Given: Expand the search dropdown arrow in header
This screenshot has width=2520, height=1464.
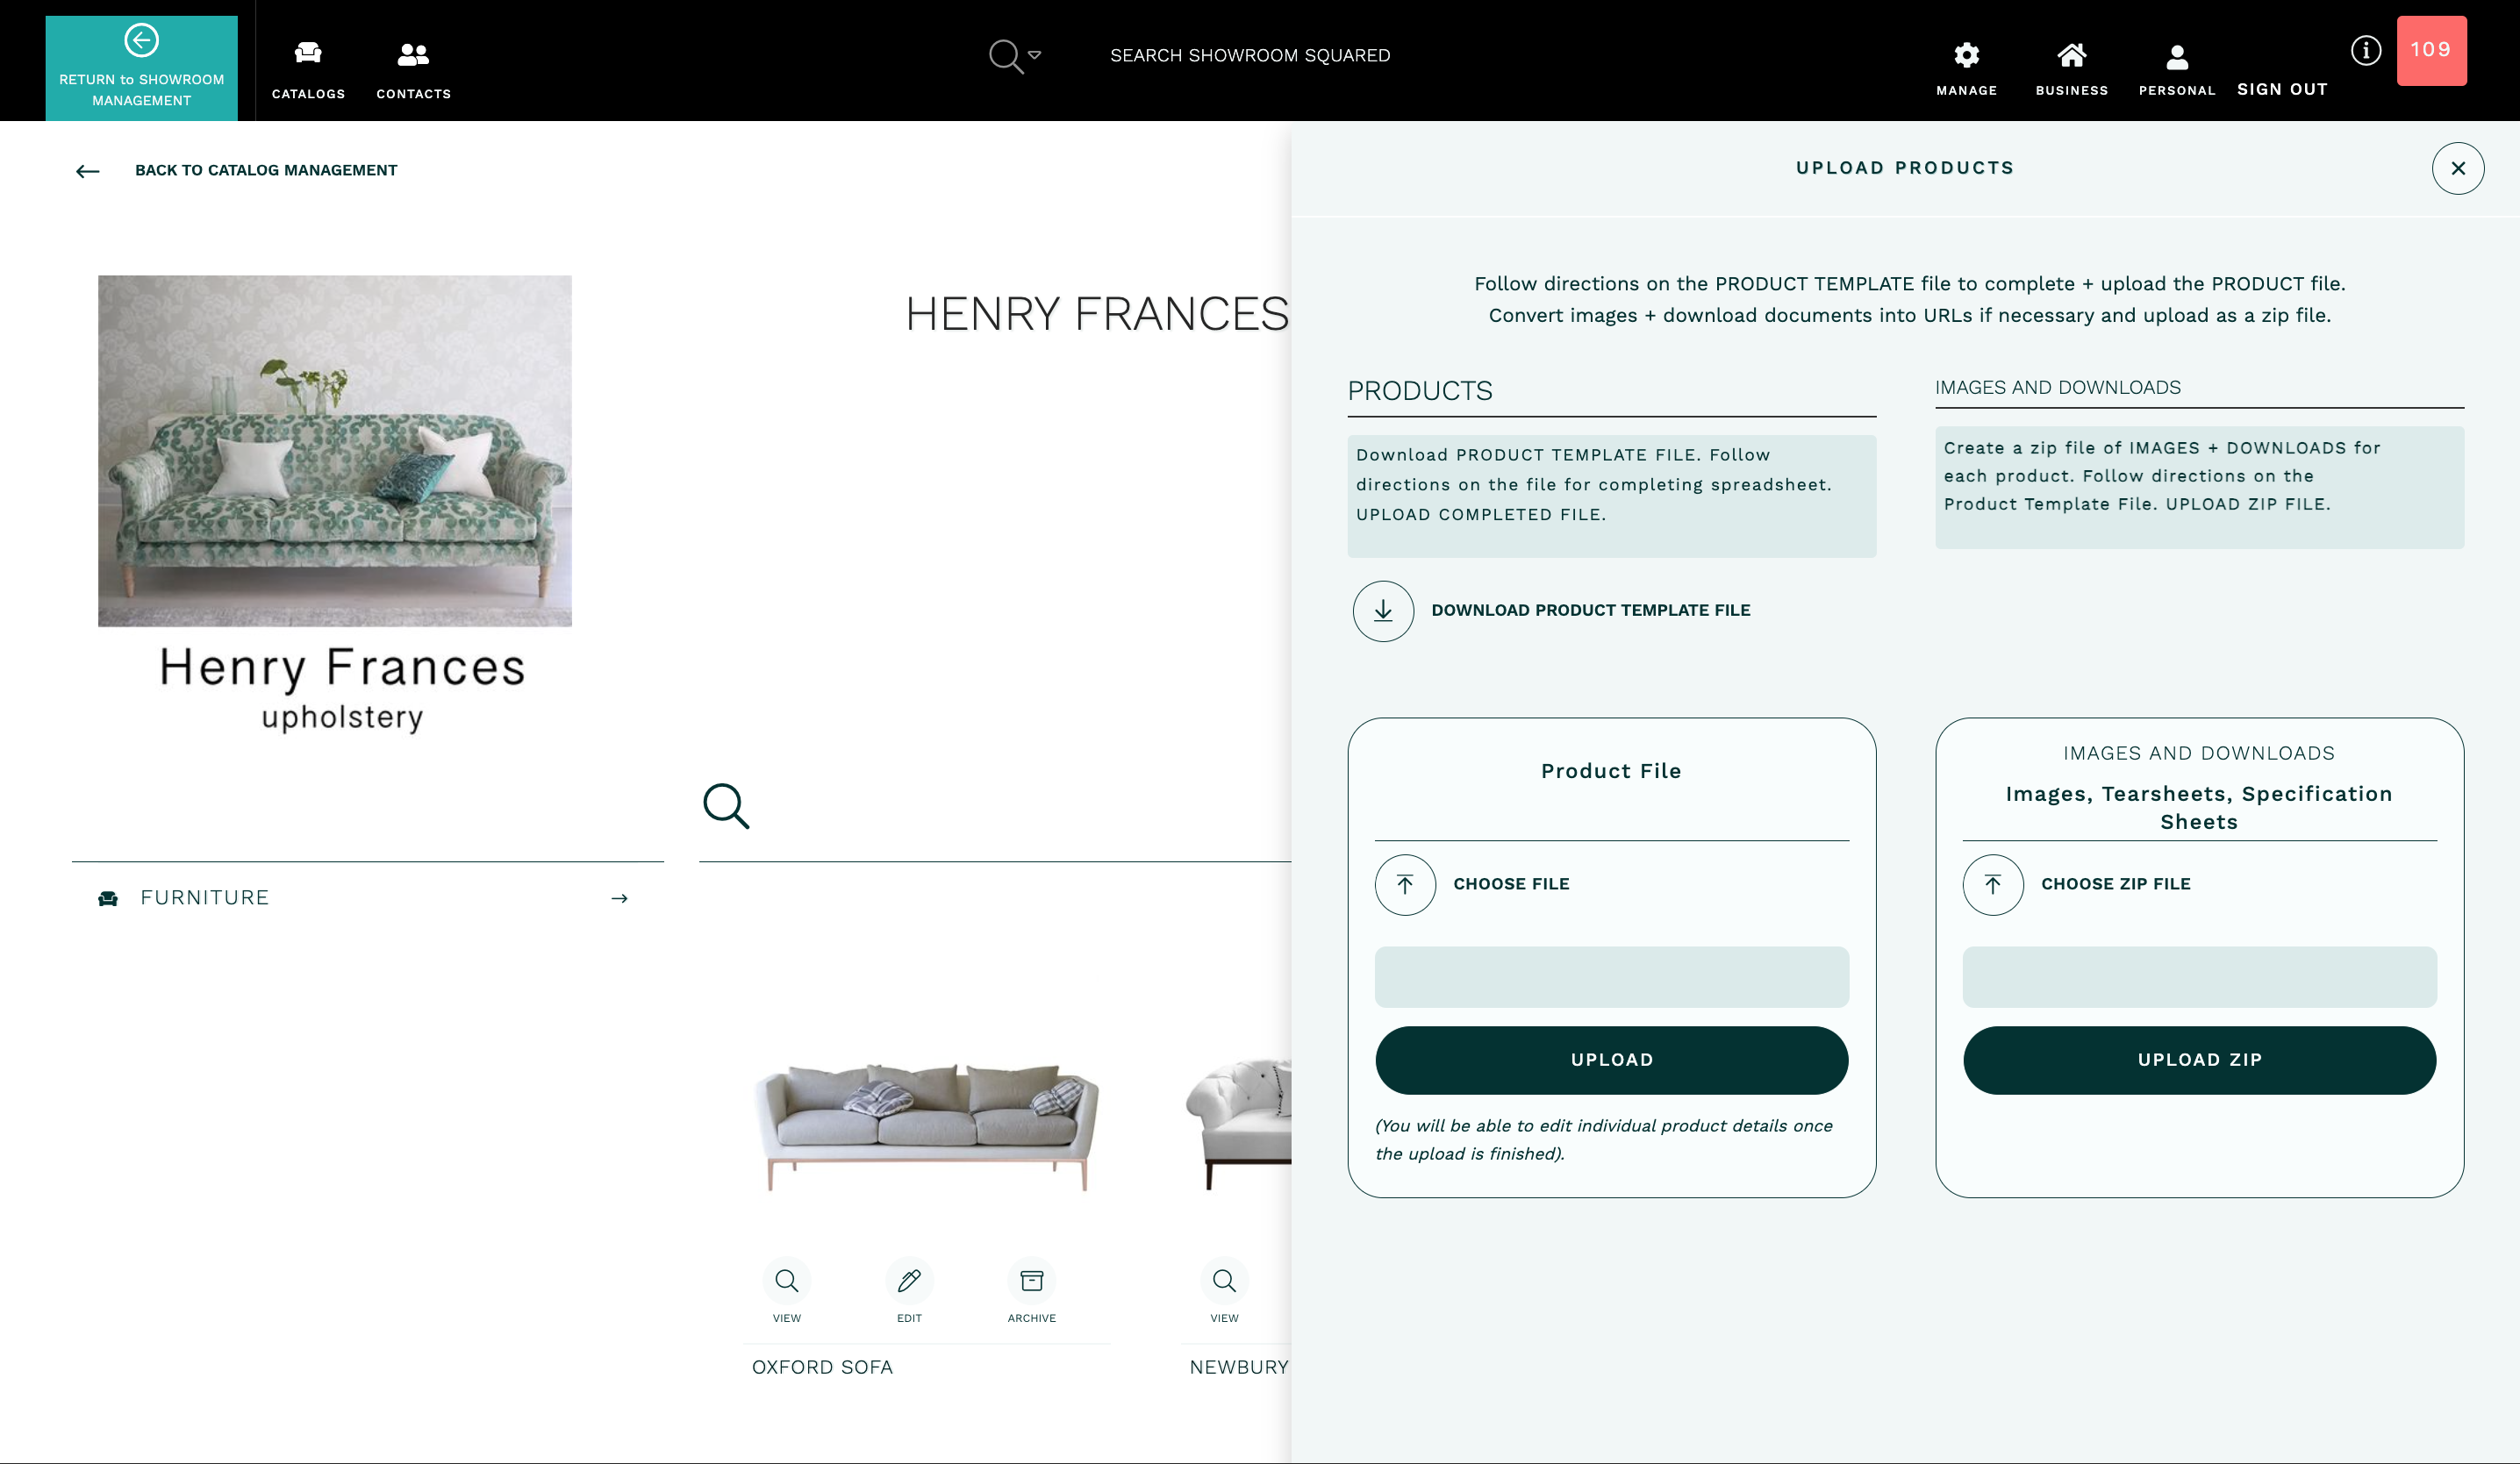Looking at the screenshot, I should pyautogui.click(x=1035, y=55).
